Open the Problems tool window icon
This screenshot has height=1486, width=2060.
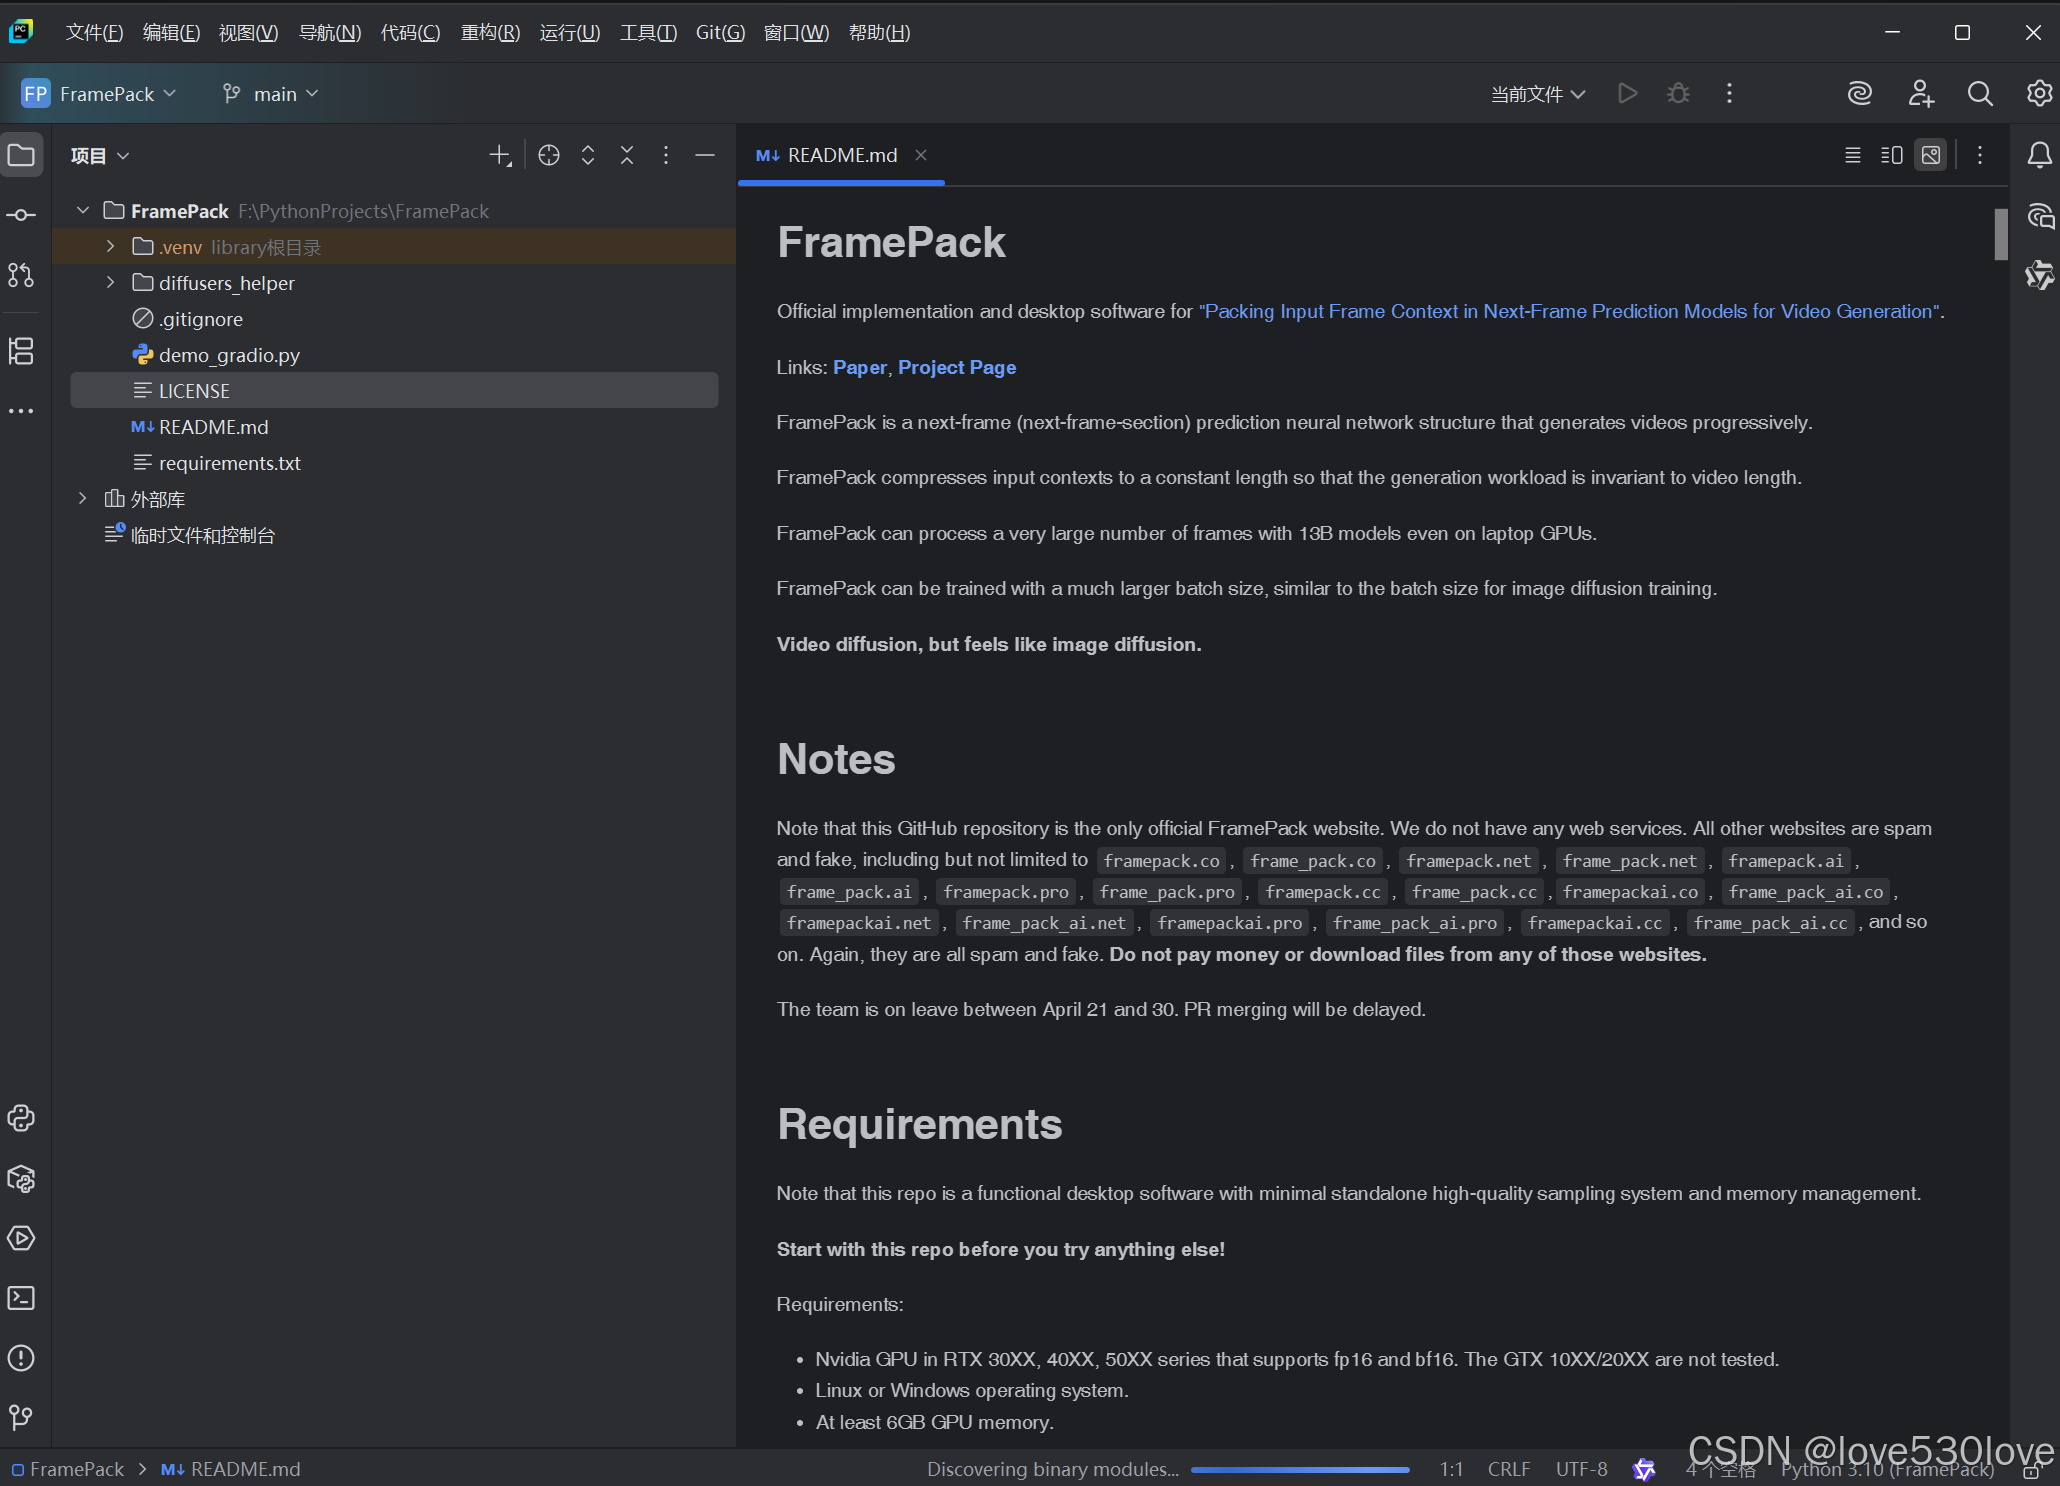tap(21, 1358)
